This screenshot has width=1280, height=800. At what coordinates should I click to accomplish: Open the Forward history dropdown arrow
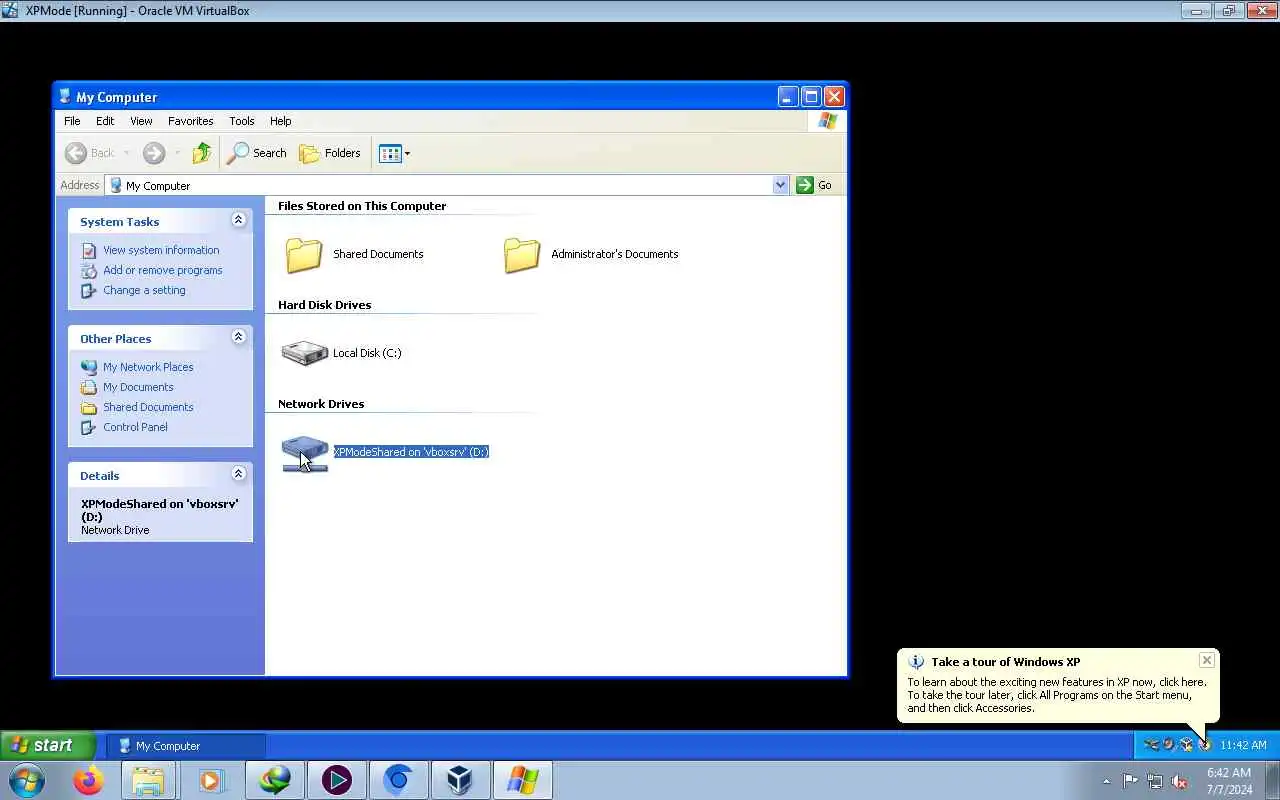click(177, 153)
